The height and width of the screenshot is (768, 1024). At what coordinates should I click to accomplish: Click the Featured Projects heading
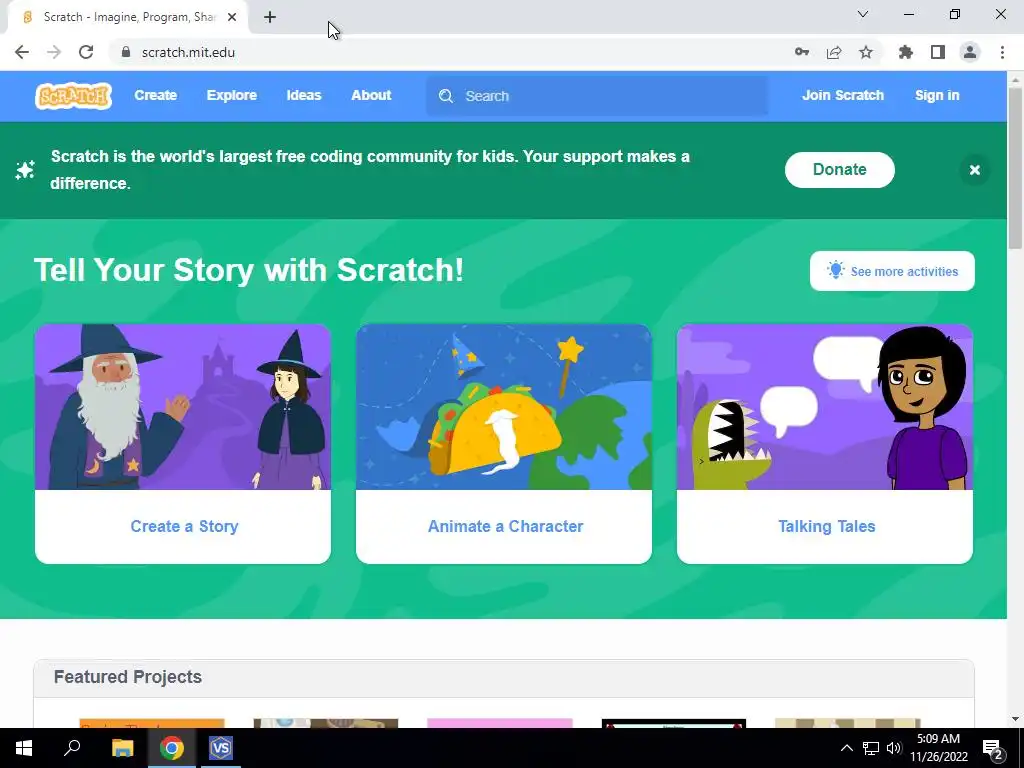tap(128, 677)
